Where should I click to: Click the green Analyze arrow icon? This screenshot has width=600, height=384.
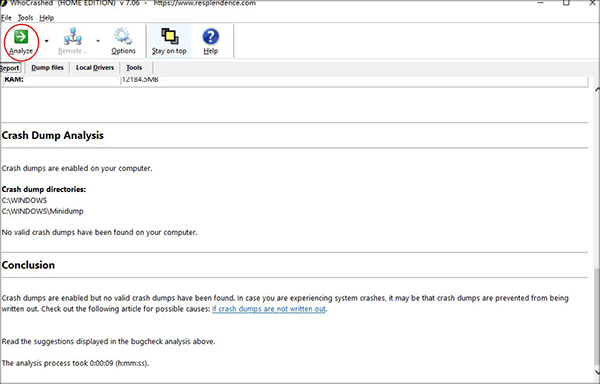pos(21,37)
